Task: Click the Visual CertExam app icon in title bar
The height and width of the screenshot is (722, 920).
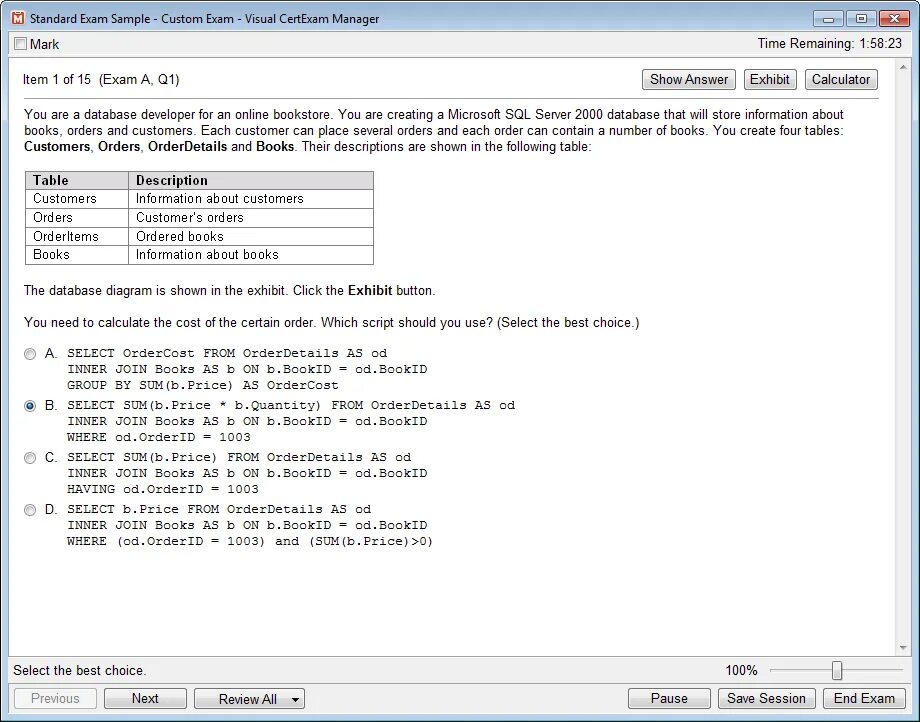Action: tap(18, 18)
